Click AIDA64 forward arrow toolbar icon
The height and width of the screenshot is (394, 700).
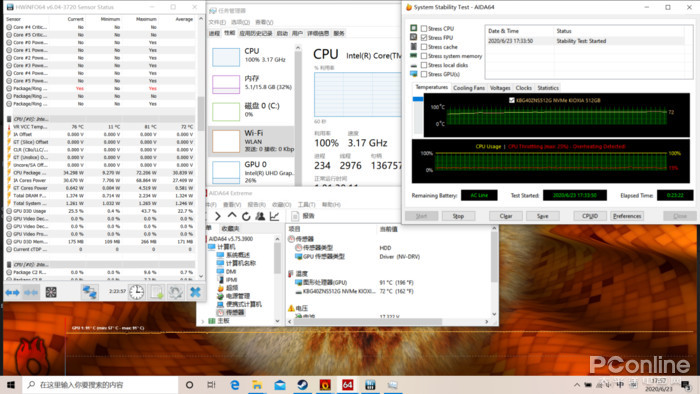coord(218,216)
